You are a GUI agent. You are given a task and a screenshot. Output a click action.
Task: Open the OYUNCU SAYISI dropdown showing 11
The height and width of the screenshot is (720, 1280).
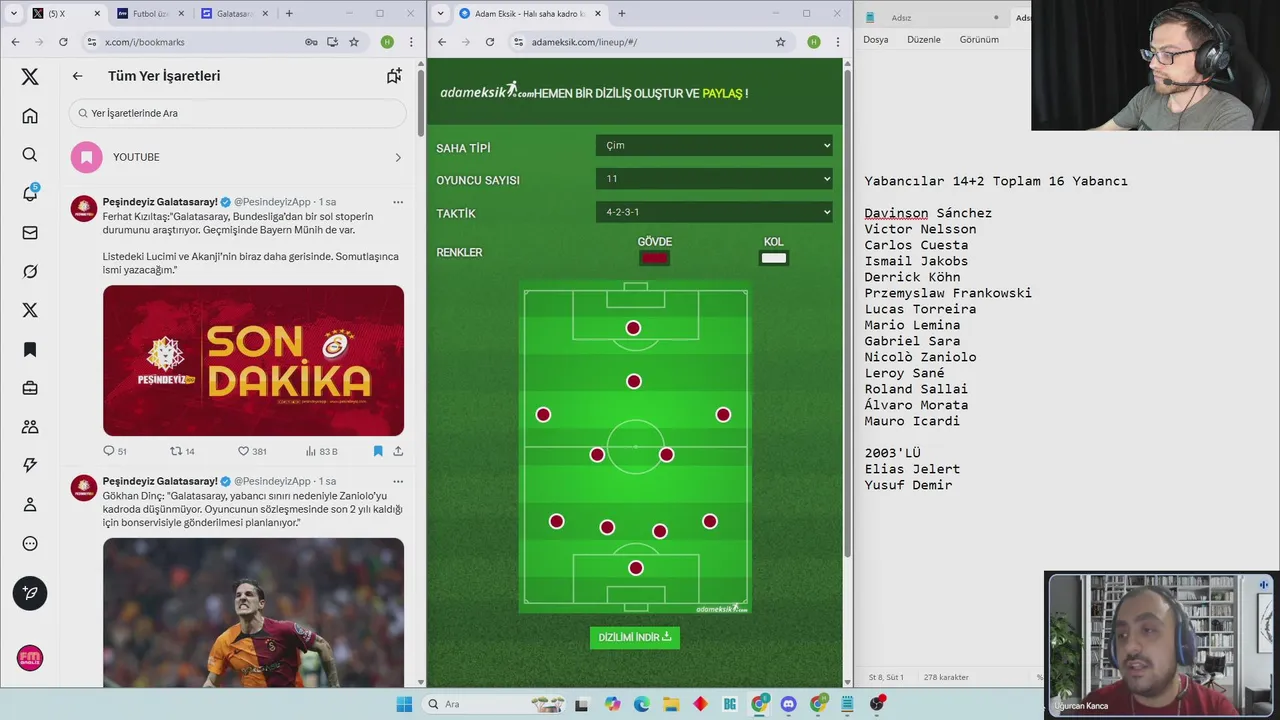point(714,179)
